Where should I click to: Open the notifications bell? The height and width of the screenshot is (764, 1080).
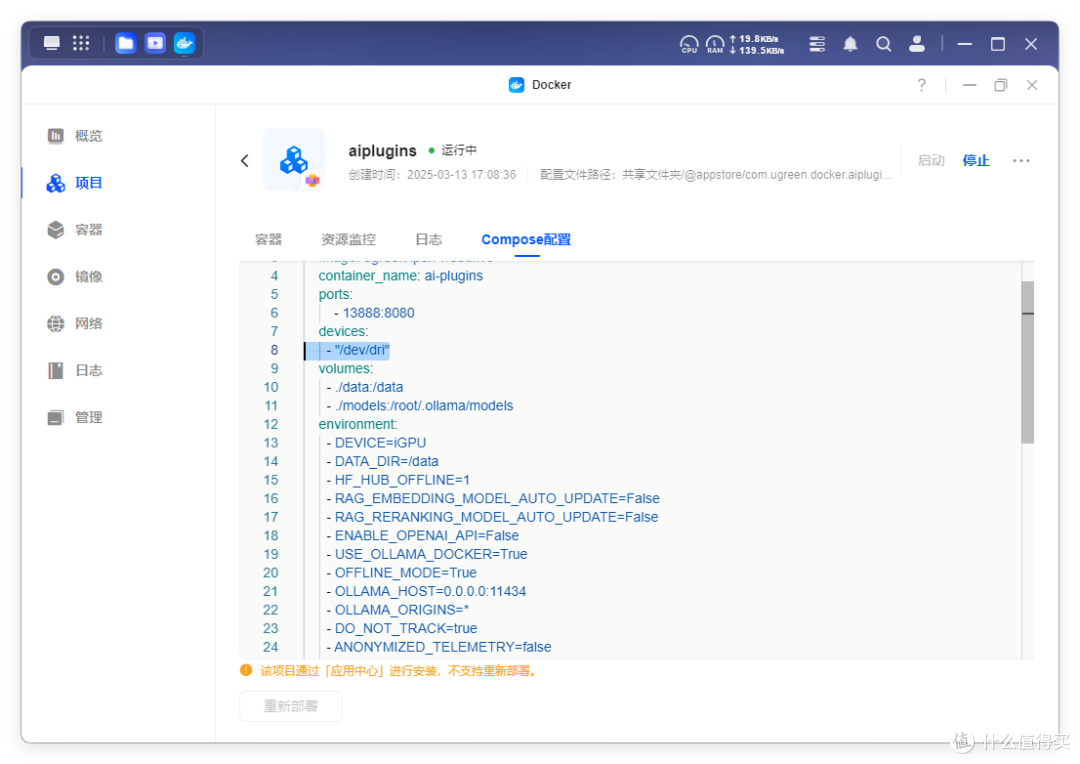coord(851,44)
